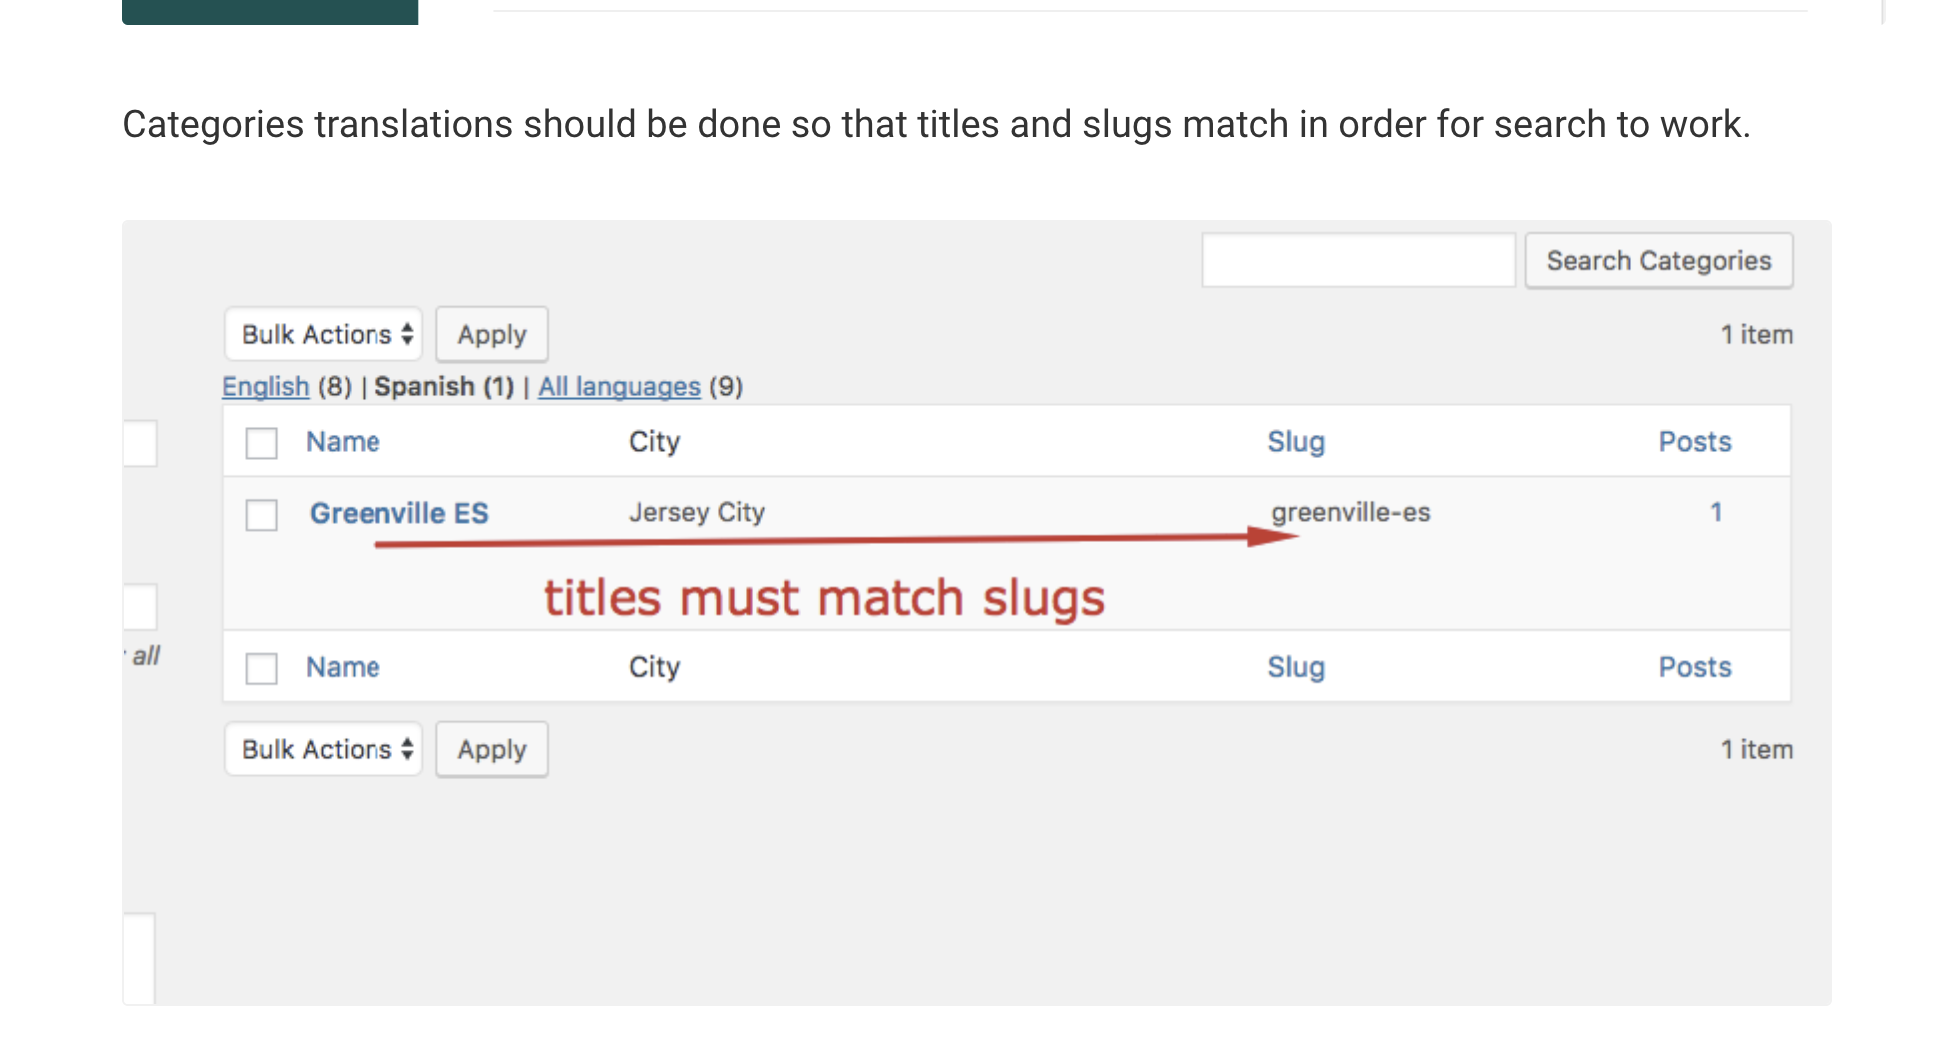The image size is (1936, 1046).
Task: Check the header select-all checkbox
Action: (x=262, y=443)
